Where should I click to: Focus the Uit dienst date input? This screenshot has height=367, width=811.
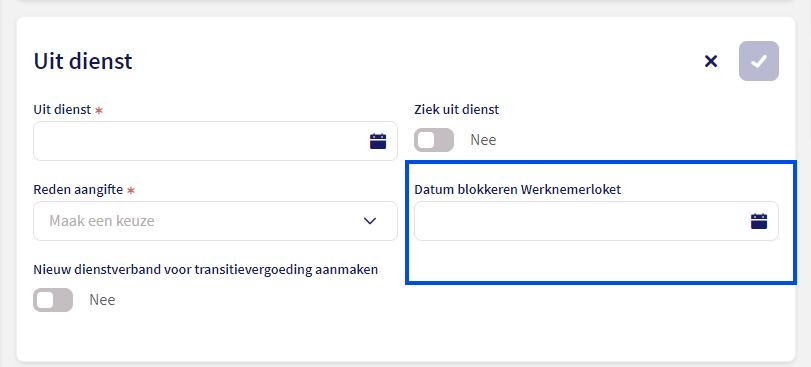click(215, 141)
